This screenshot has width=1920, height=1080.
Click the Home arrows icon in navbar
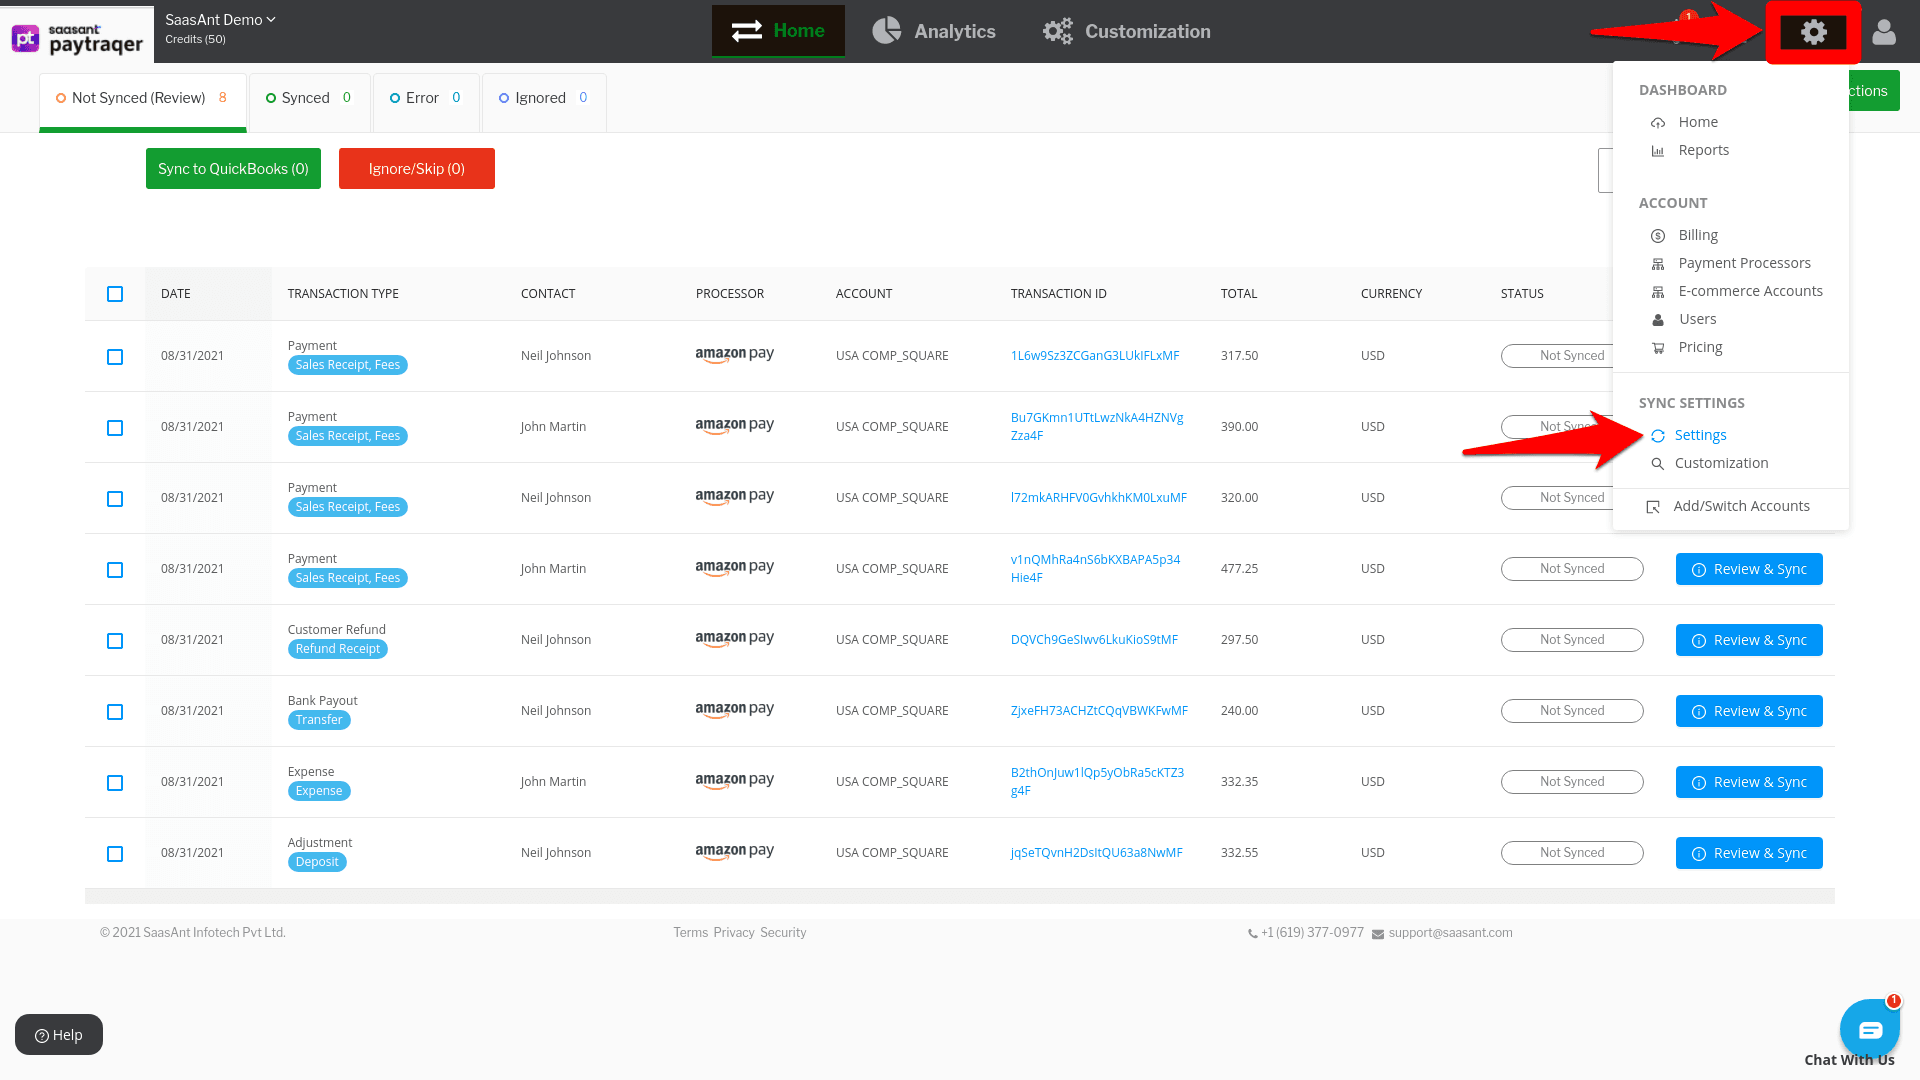click(747, 31)
